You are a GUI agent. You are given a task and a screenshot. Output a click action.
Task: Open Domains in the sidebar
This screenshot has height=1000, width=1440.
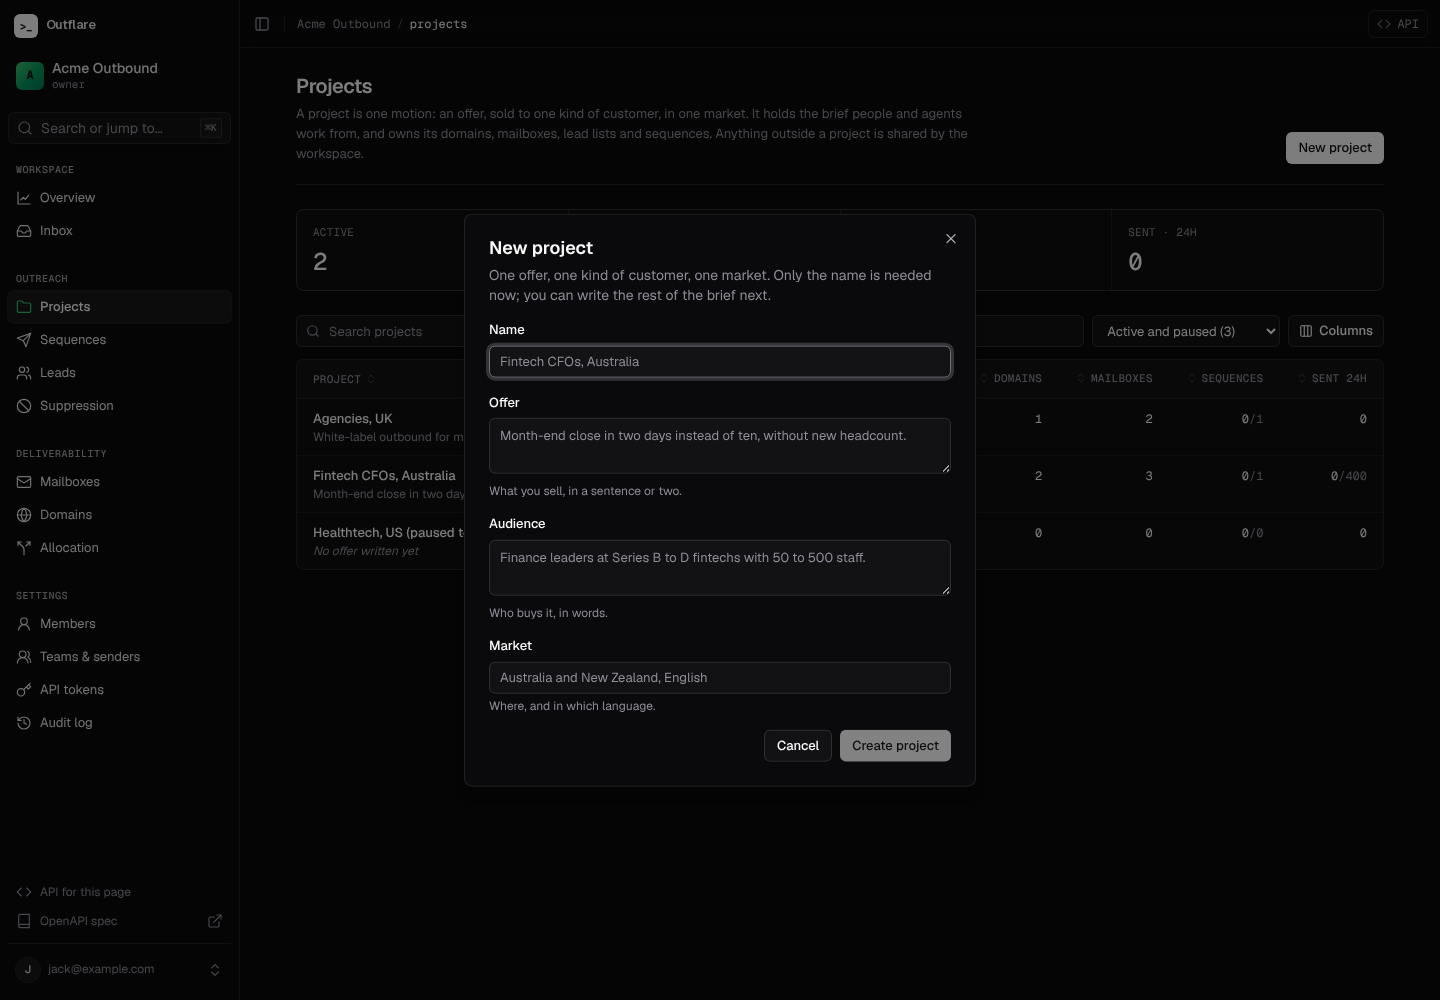(x=120, y=515)
